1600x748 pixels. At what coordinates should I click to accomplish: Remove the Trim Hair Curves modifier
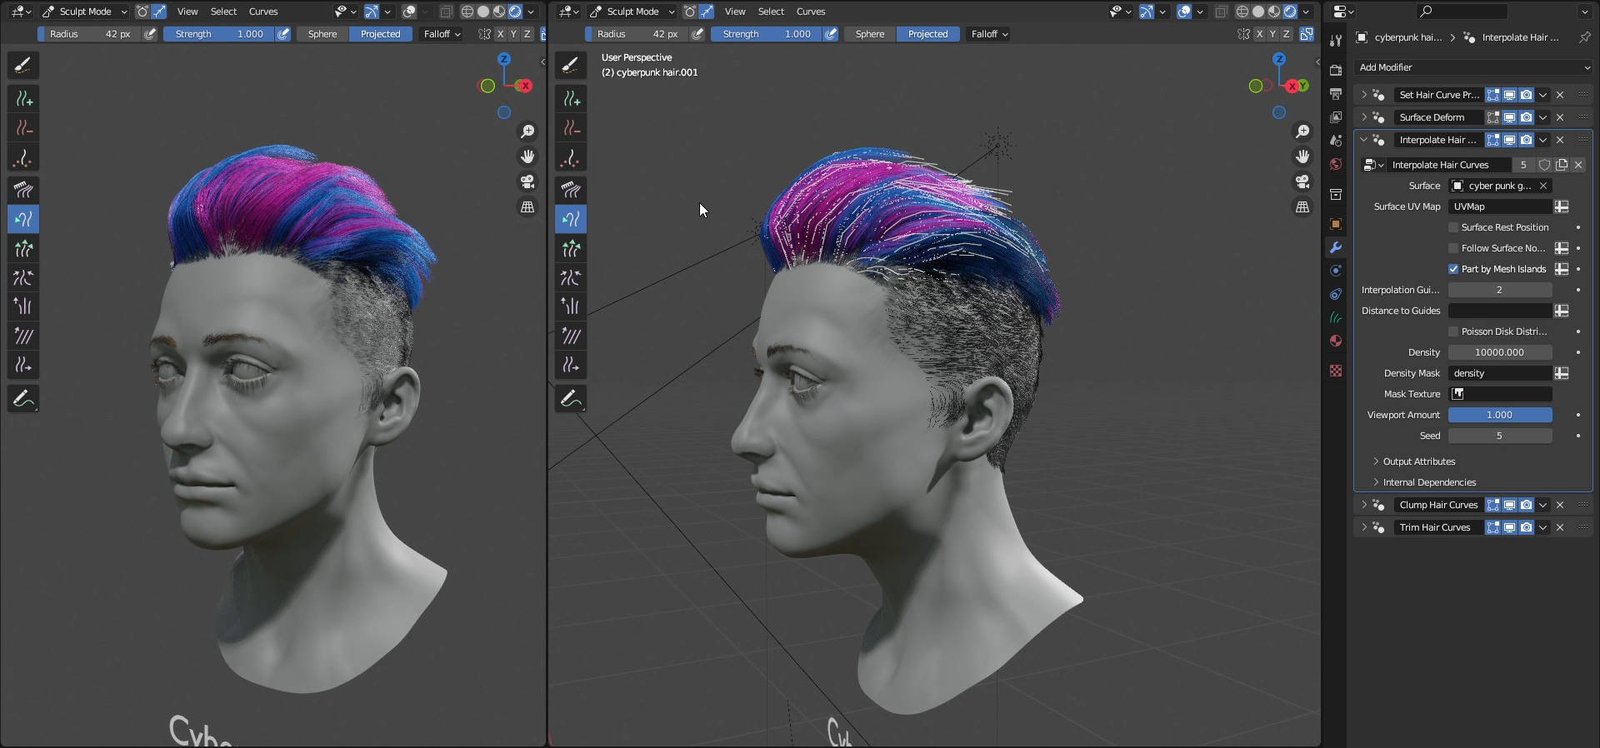pyautogui.click(x=1560, y=528)
